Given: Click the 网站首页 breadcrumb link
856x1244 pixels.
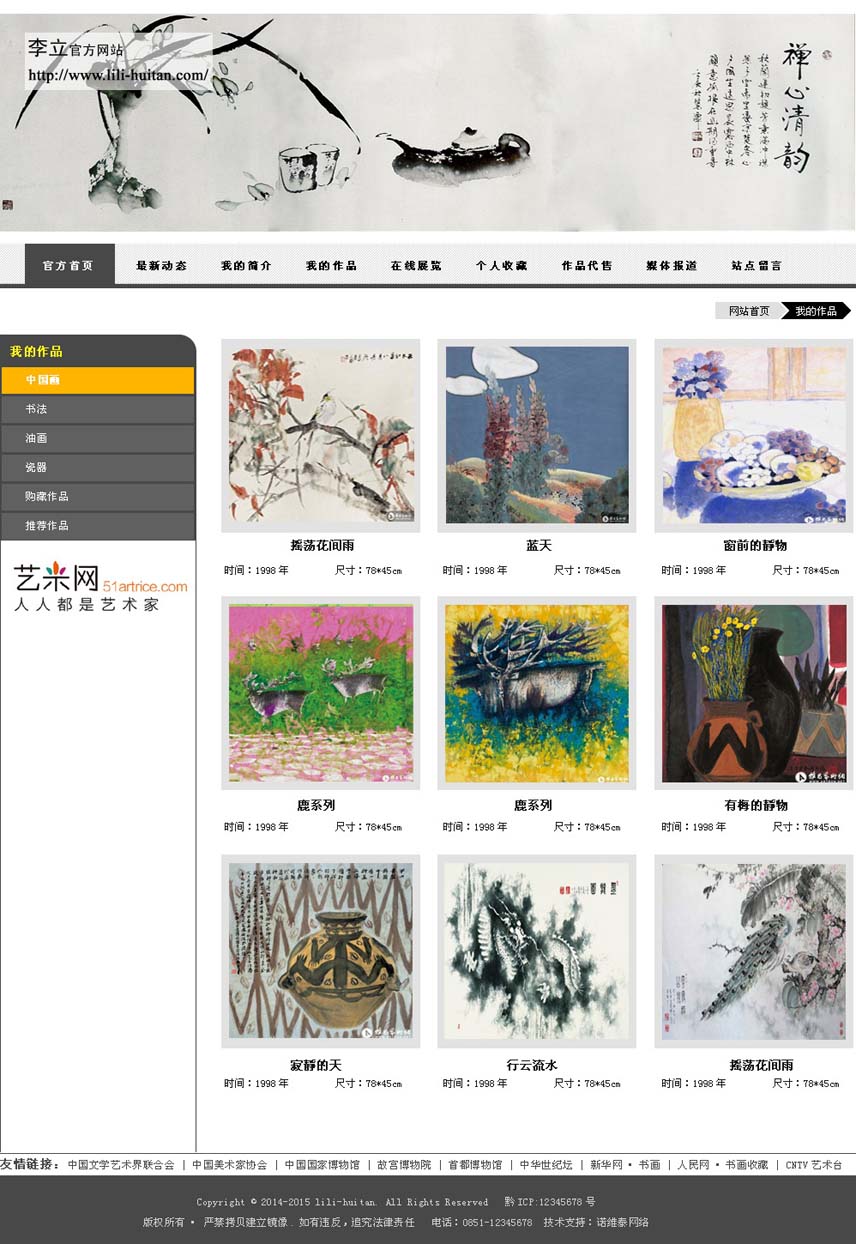Looking at the screenshot, I should click(748, 311).
